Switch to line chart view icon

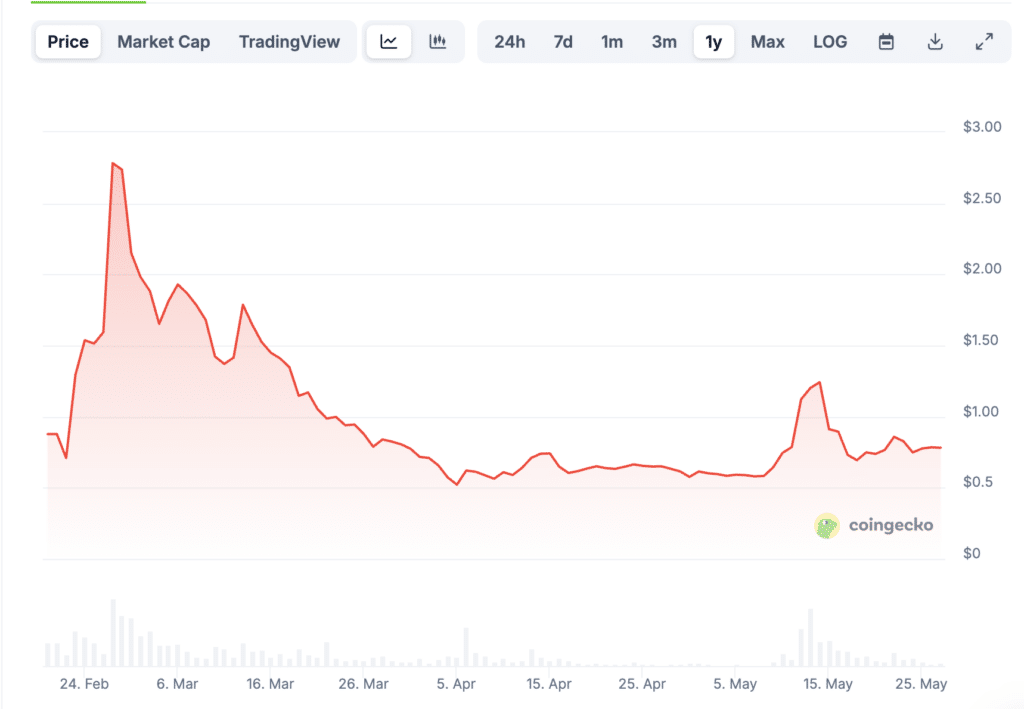pos(389,42)
